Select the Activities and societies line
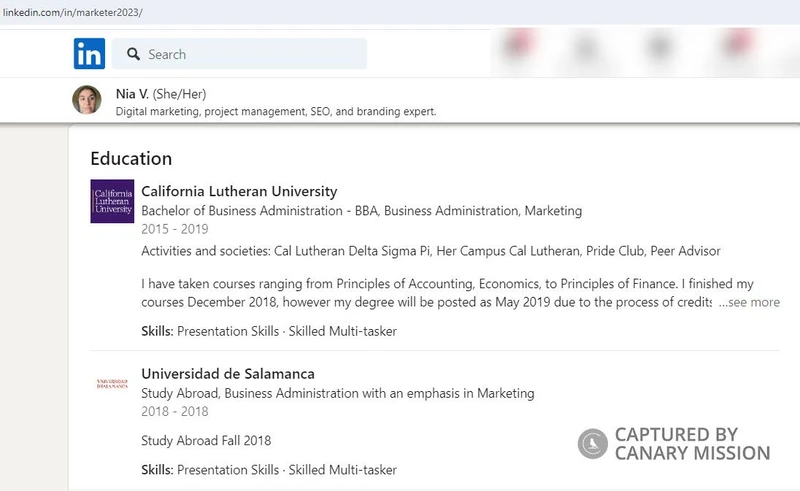800x491 pixels. point(431,251)
